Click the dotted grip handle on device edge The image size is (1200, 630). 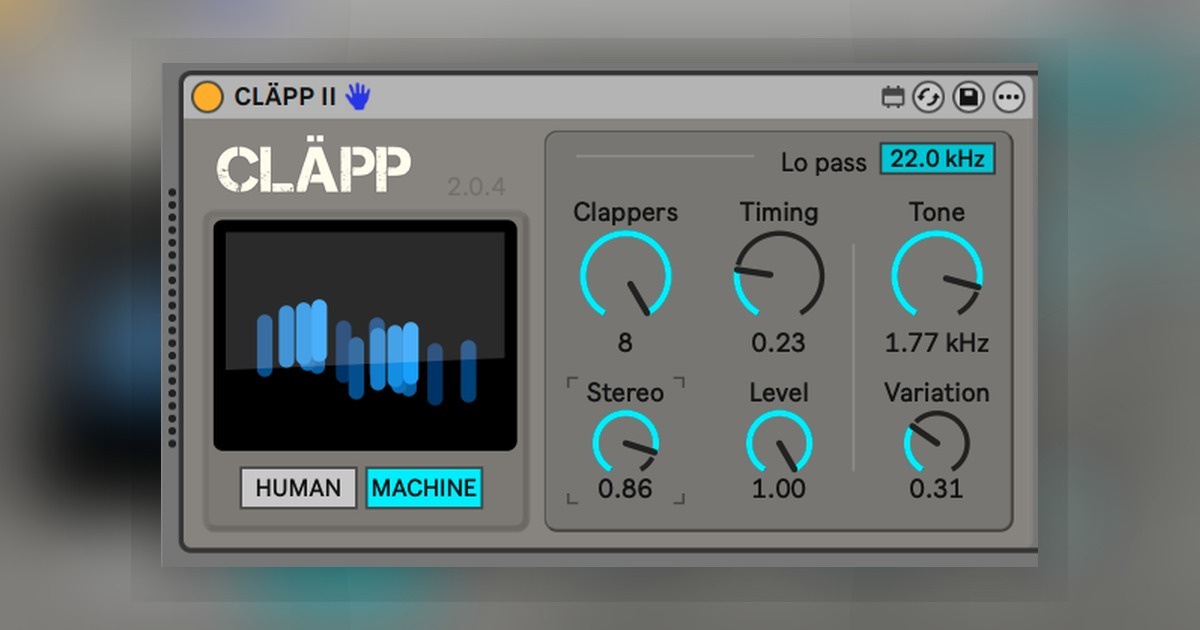[172, 318]
